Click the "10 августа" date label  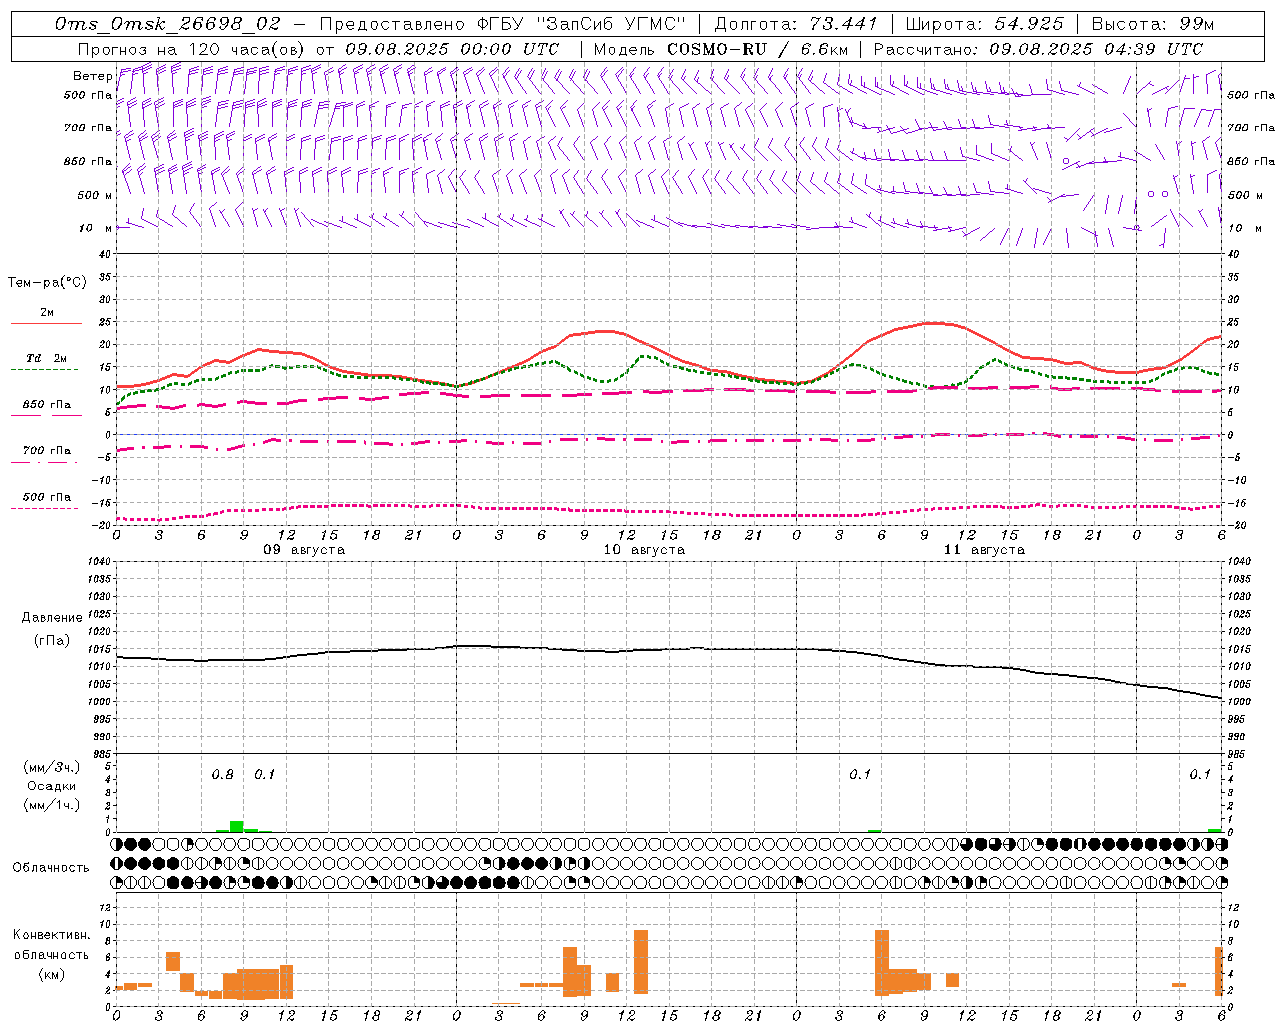click(644, 550)
